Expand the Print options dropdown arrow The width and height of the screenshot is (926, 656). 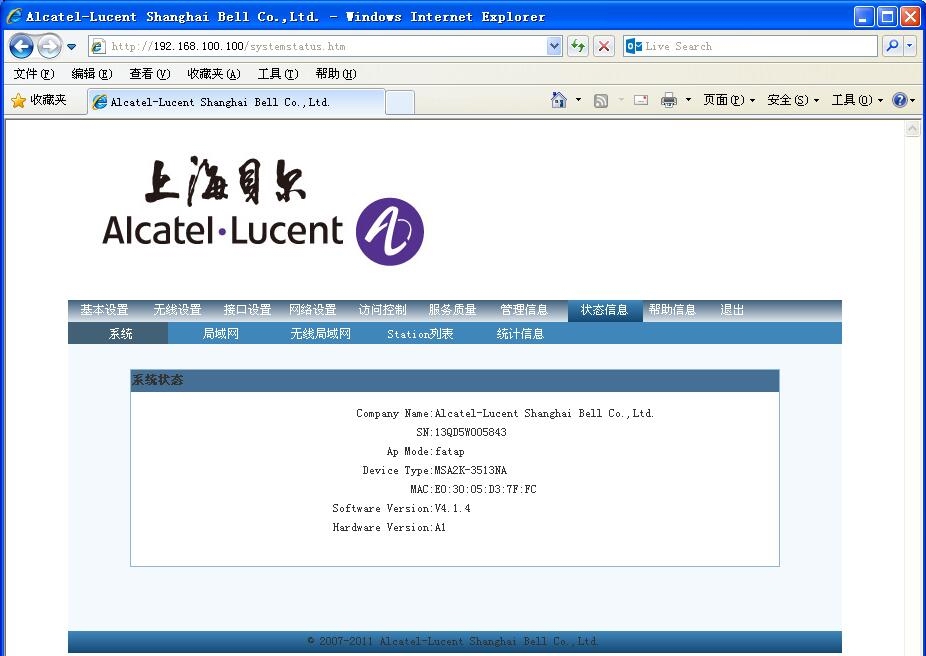[x=688, y=100]
